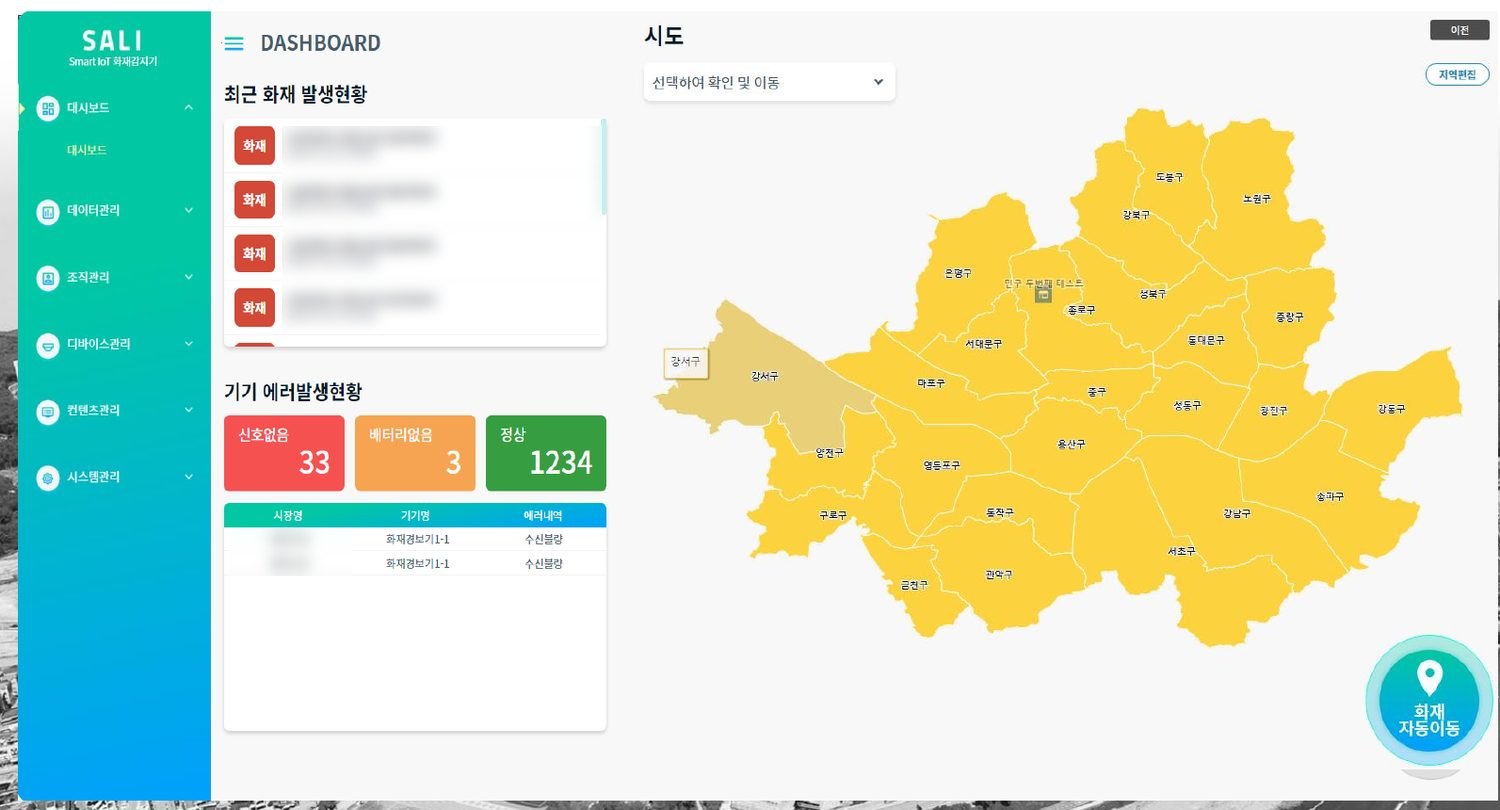The image size is (1500, 810).
Task: Expand the 디바이스관리 menu chevron
Action: pos(189,344)
